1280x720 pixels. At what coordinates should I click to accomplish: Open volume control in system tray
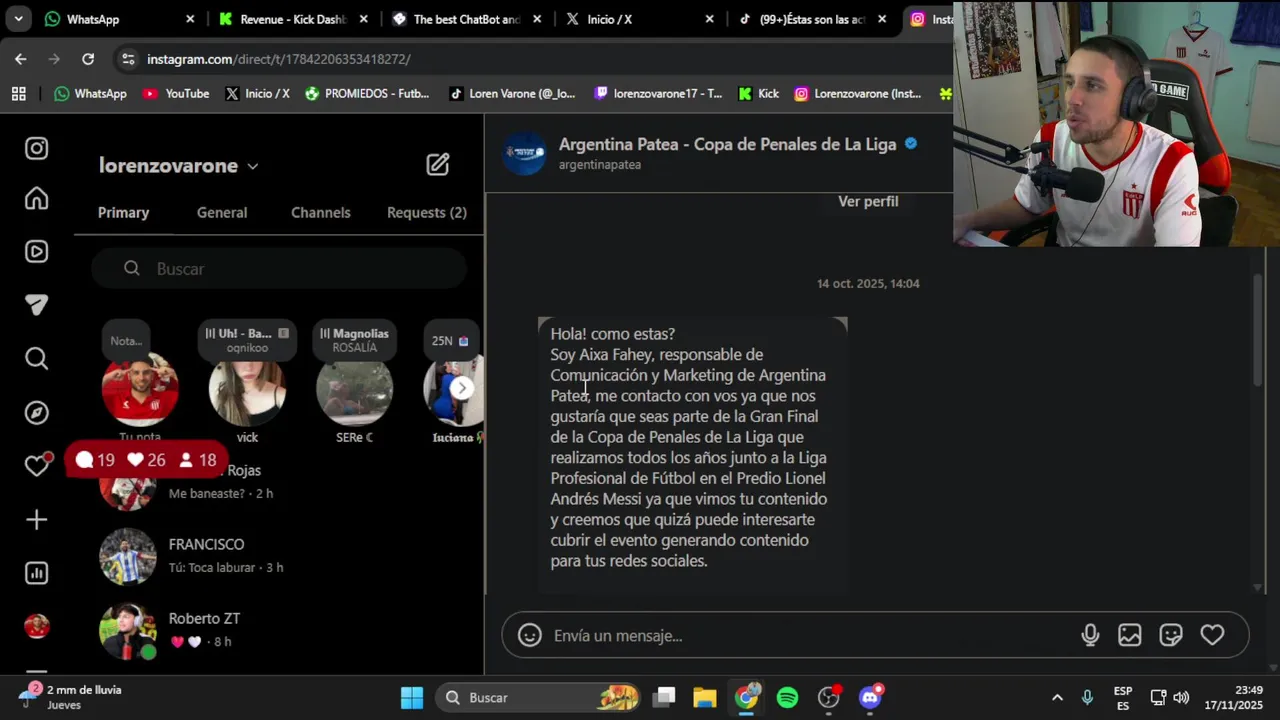click(1181, 698)
